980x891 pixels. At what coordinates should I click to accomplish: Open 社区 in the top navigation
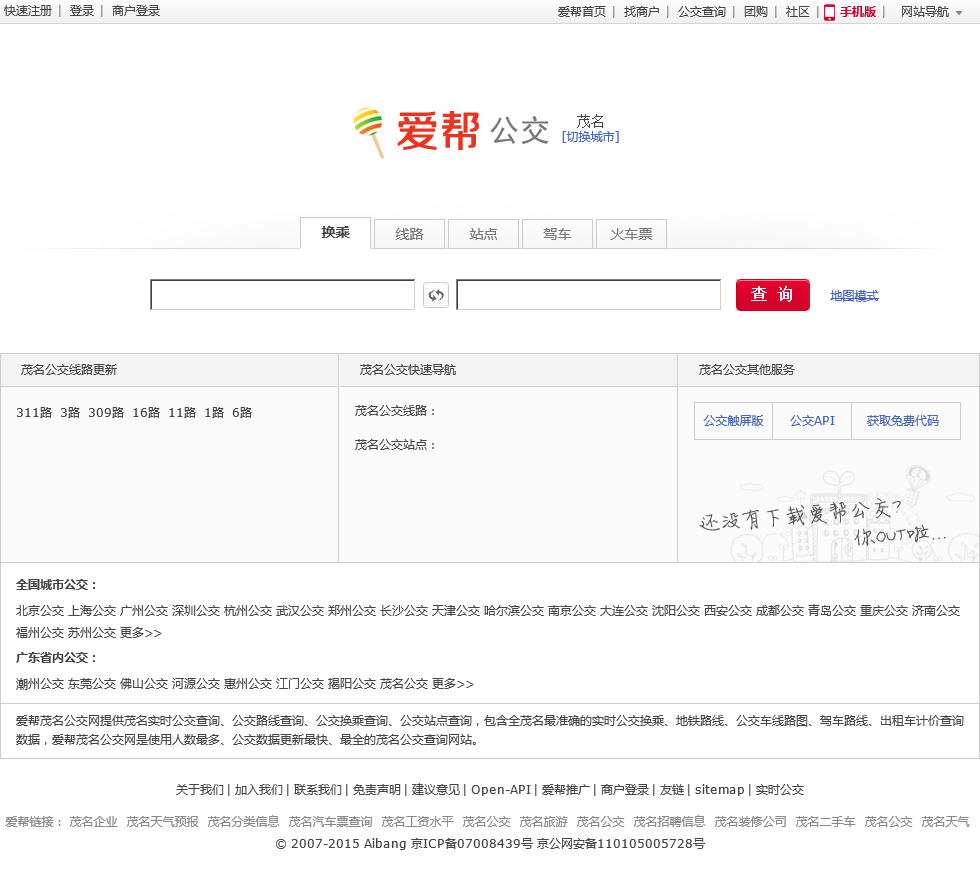(x=798, y=12)
